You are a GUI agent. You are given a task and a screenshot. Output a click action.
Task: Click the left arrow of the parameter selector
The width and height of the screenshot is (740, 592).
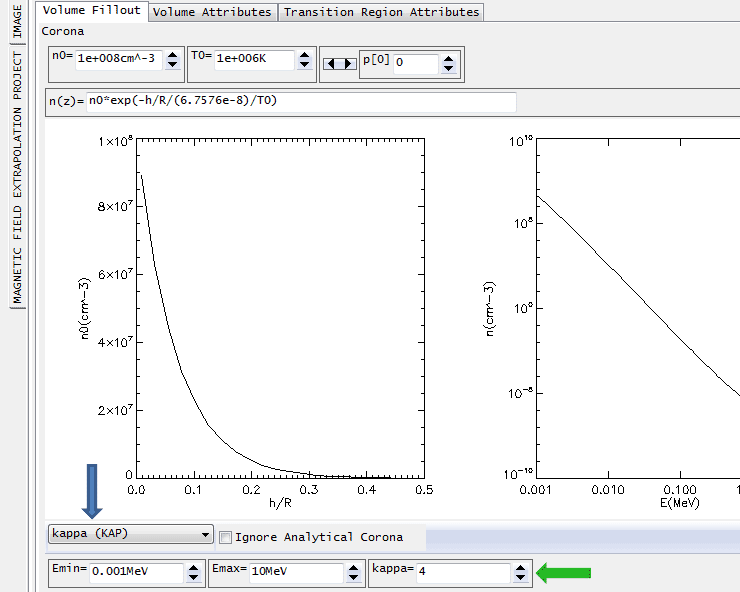pos(331,64)
